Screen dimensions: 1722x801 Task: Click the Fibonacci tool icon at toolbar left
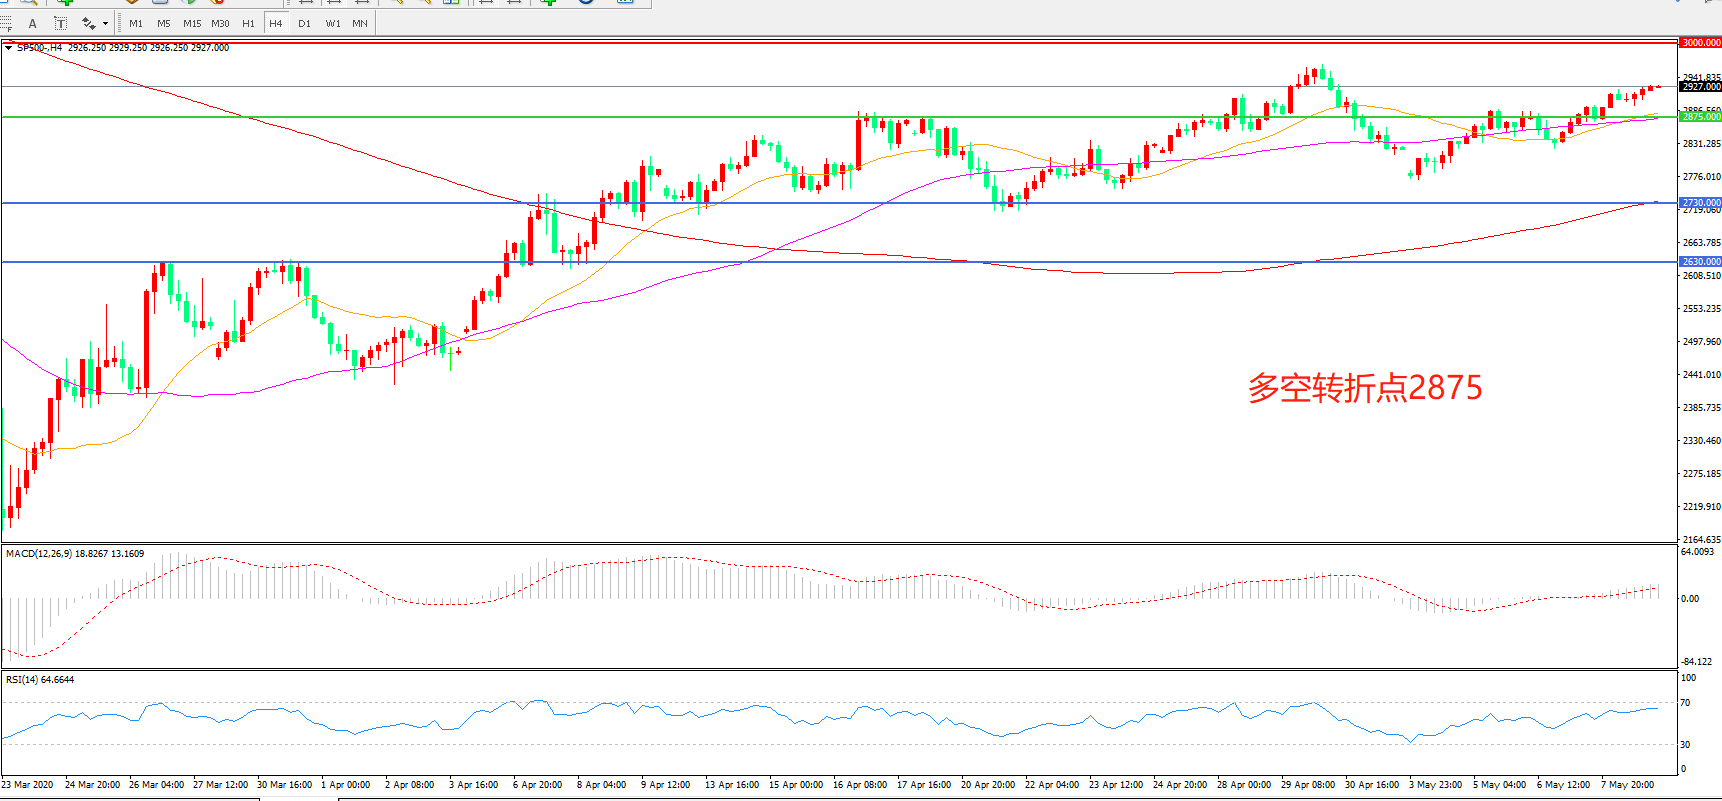pos(6,23)
